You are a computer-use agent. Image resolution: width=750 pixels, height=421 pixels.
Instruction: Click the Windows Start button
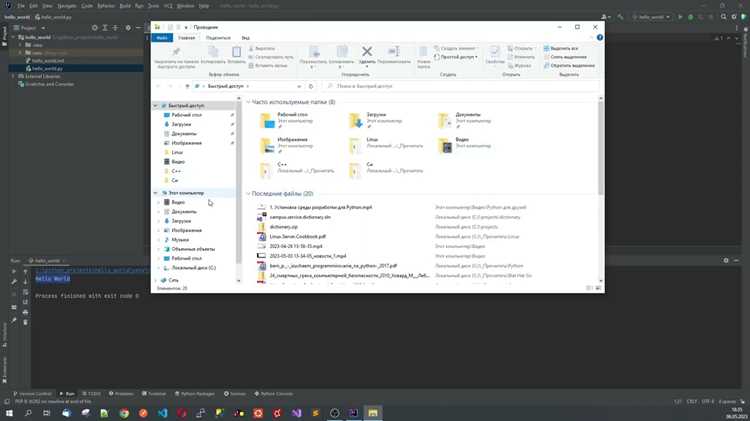pyautogui.click(x=9, y=413)
